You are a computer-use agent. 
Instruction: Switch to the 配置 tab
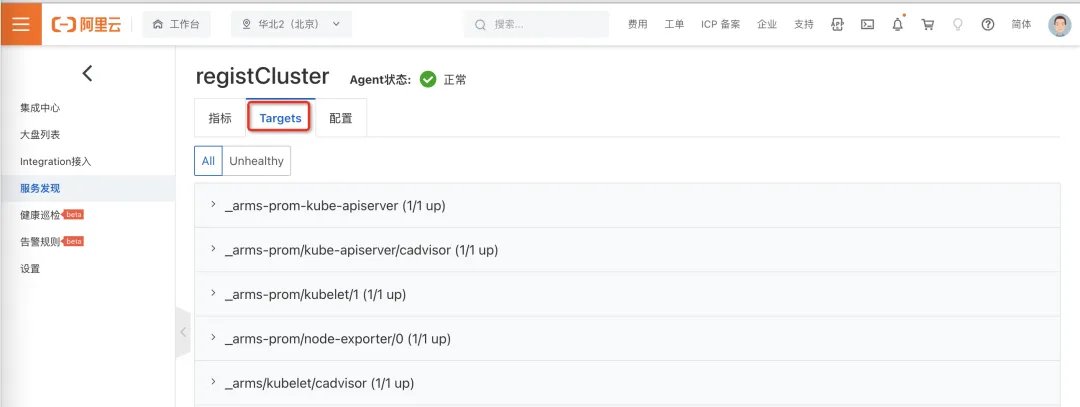[x=340, y=118]
